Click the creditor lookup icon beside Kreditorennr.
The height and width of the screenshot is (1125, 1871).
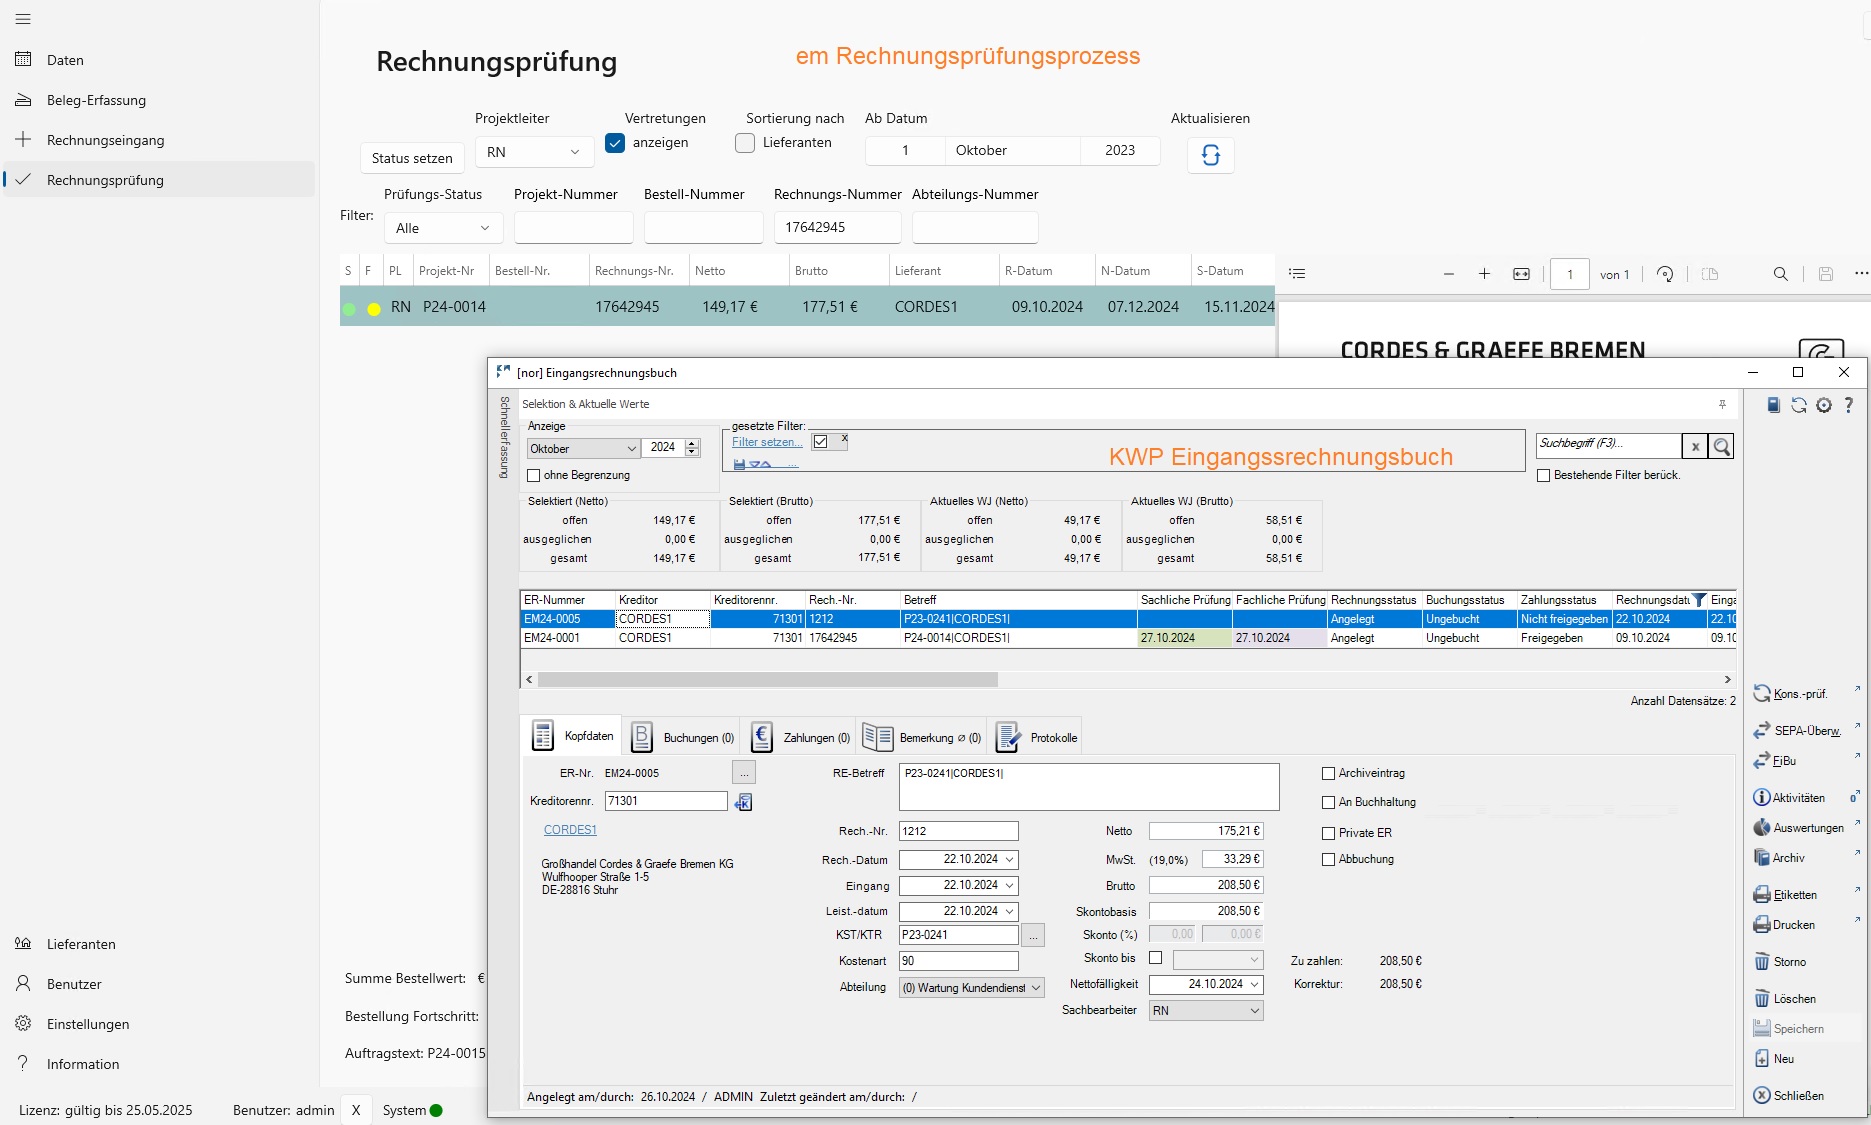[x=743, y=802]
